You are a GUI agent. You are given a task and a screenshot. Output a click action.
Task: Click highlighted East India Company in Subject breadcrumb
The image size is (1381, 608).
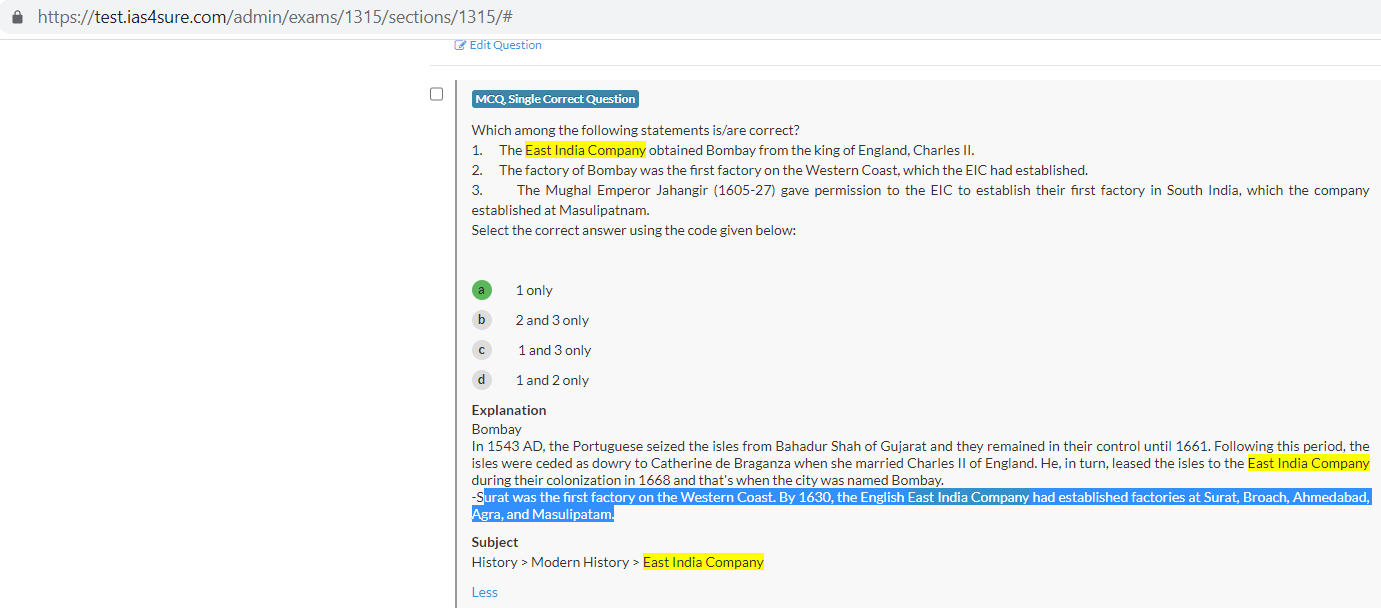(x=703, y=562)
